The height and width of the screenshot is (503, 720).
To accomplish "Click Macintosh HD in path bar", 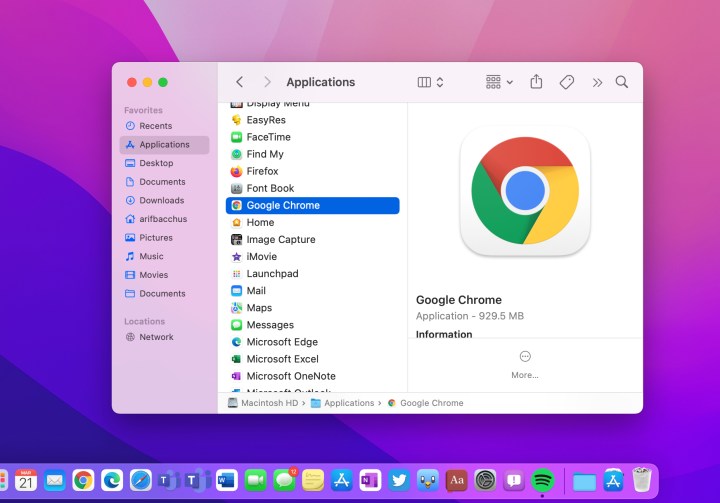I will pos(264,403).
